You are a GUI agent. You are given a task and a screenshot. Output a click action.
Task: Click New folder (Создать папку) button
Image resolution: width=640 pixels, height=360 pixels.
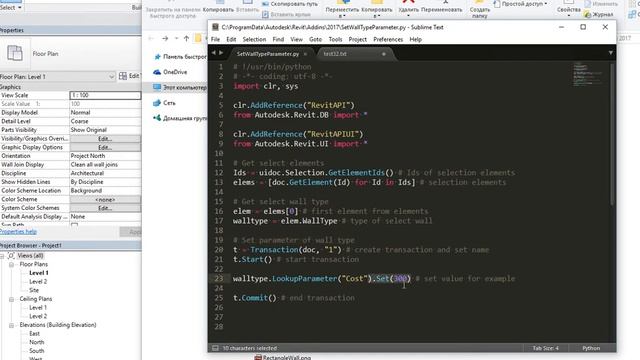click(480, 9)
